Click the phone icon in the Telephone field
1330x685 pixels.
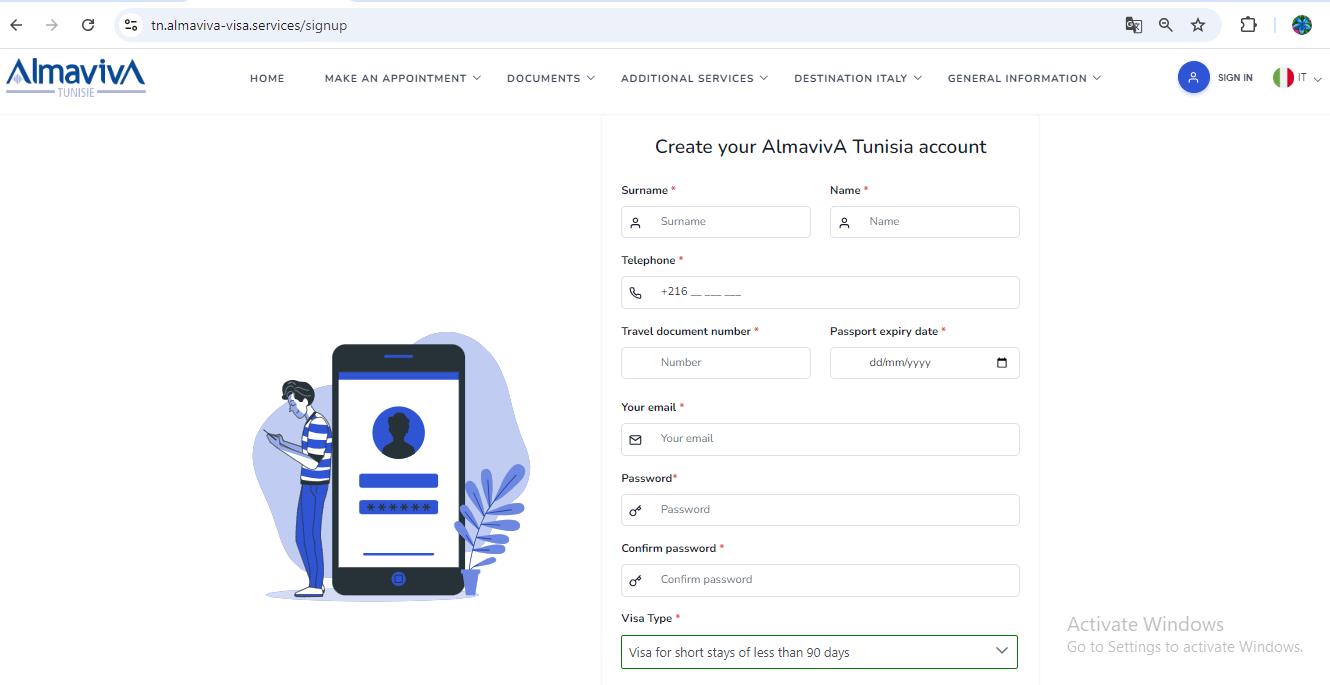click(x=636, y=292)
